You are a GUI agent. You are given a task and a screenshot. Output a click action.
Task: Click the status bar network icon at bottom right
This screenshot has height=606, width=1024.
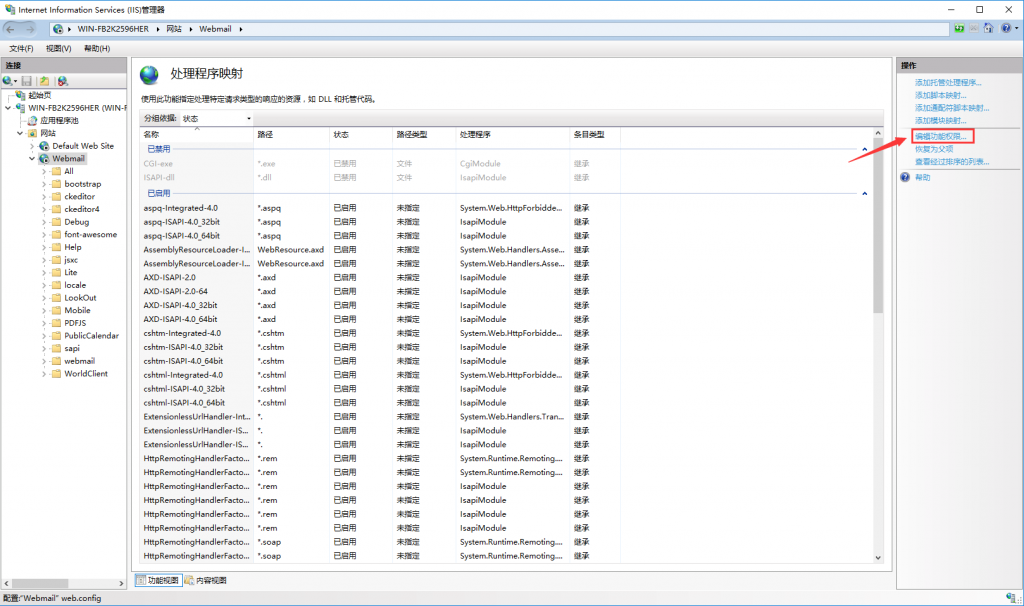pos(1012,598)
